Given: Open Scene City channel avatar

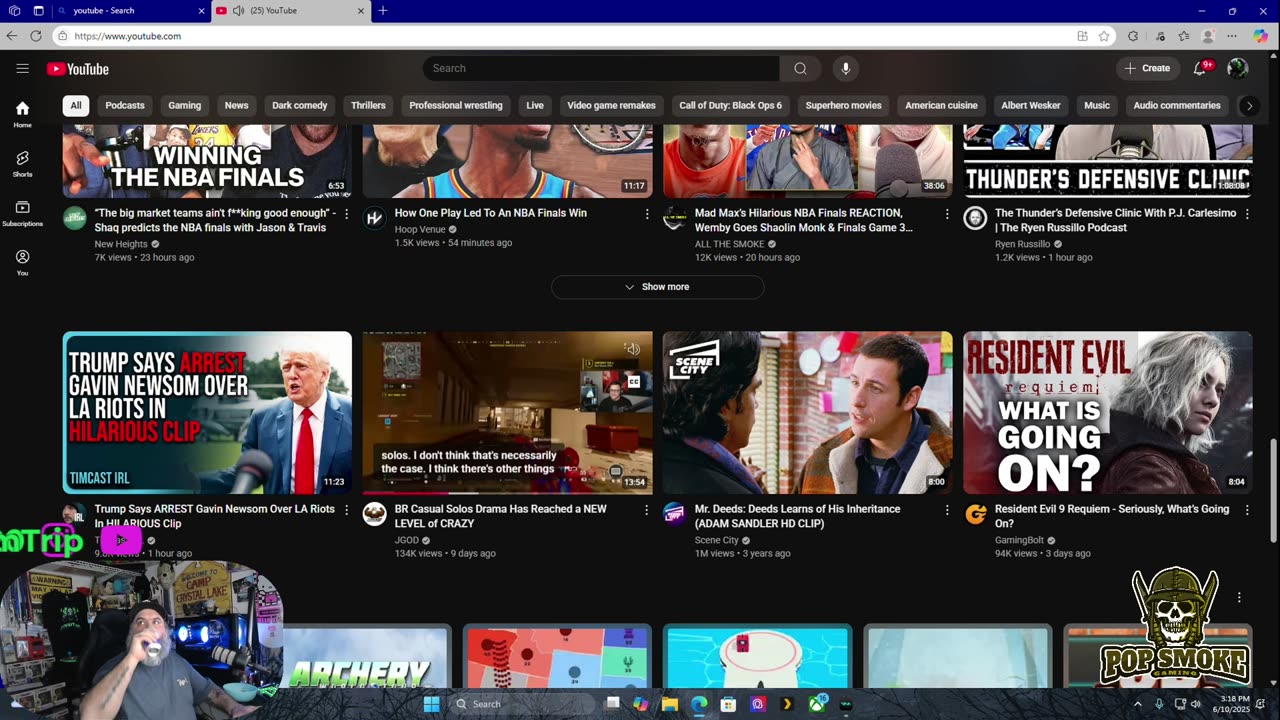Looking at the screenshot, I should [674, 514].
